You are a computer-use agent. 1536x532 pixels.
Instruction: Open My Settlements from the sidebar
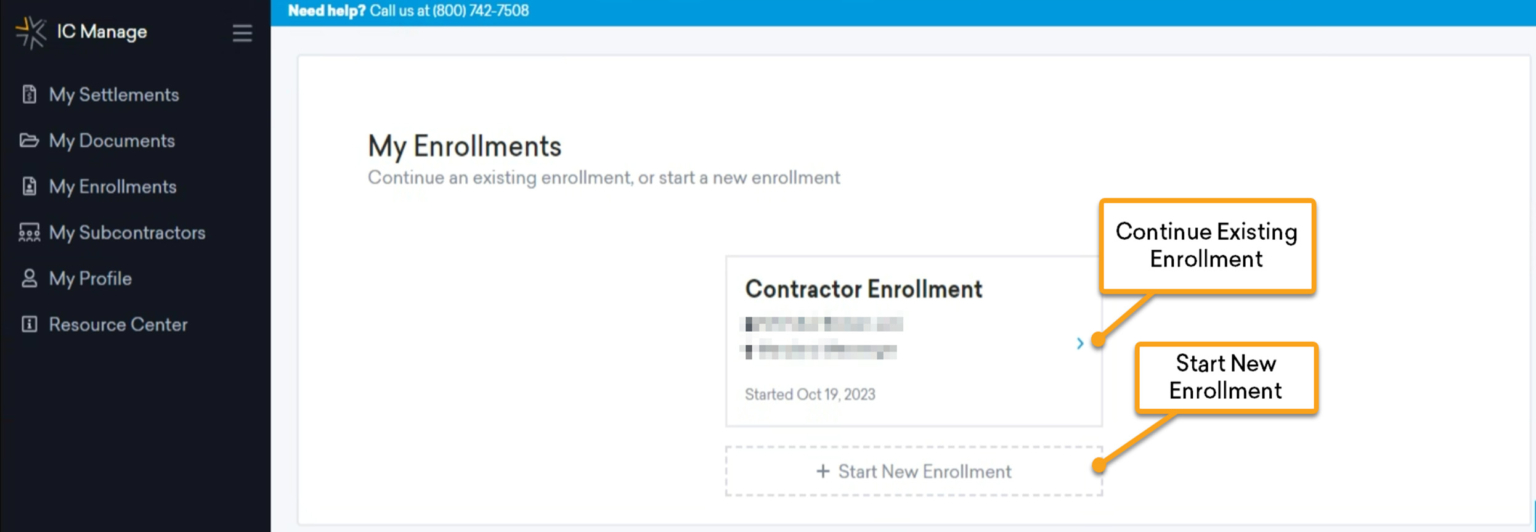(x=114, y=95)
